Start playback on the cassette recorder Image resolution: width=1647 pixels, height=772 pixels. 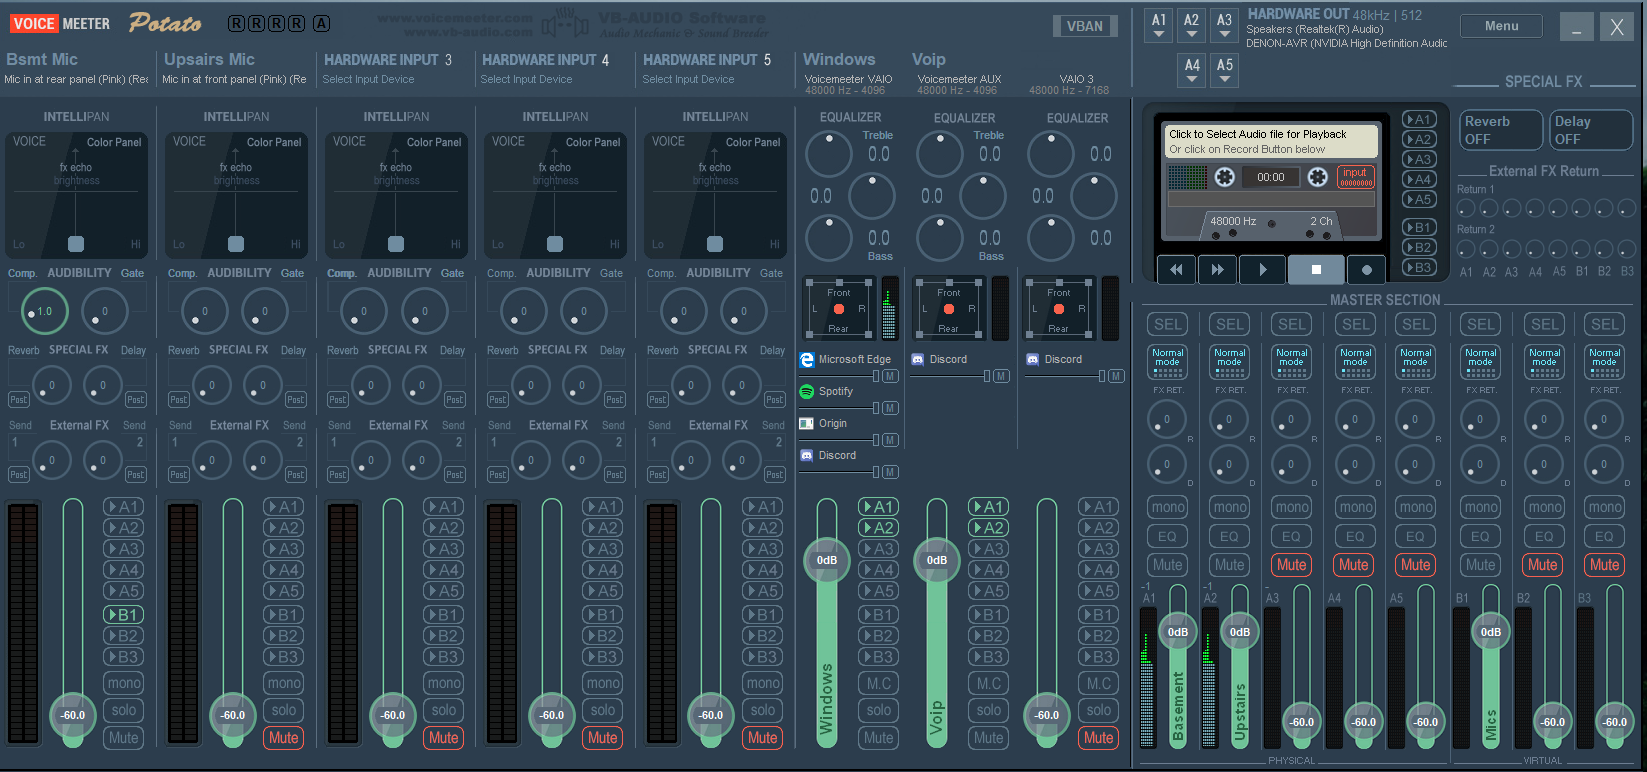coord(1262,269)
